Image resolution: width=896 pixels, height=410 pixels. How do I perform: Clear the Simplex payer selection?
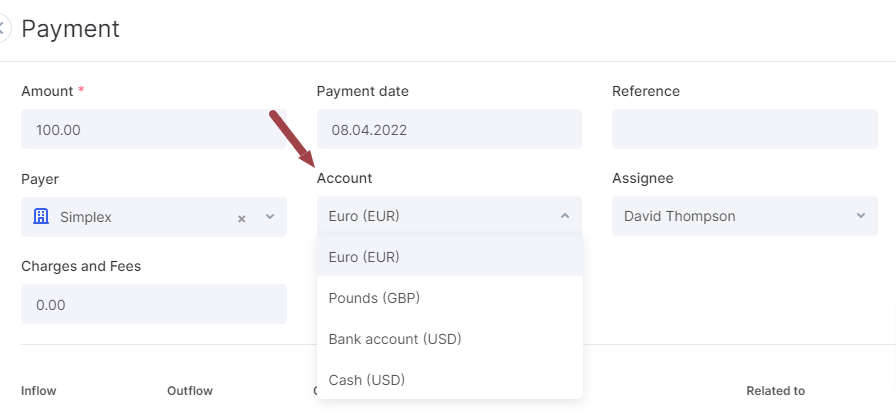pyautogui.click(x=242, y=218)
